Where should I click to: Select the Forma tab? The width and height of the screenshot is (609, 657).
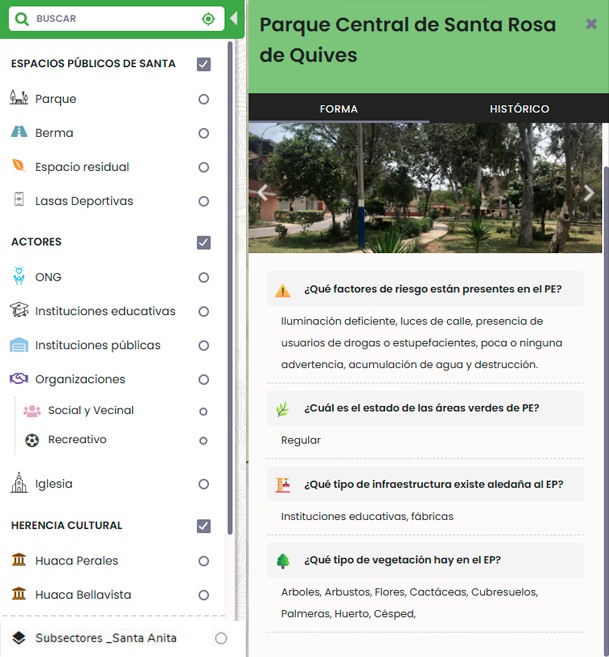click(338, 109)
